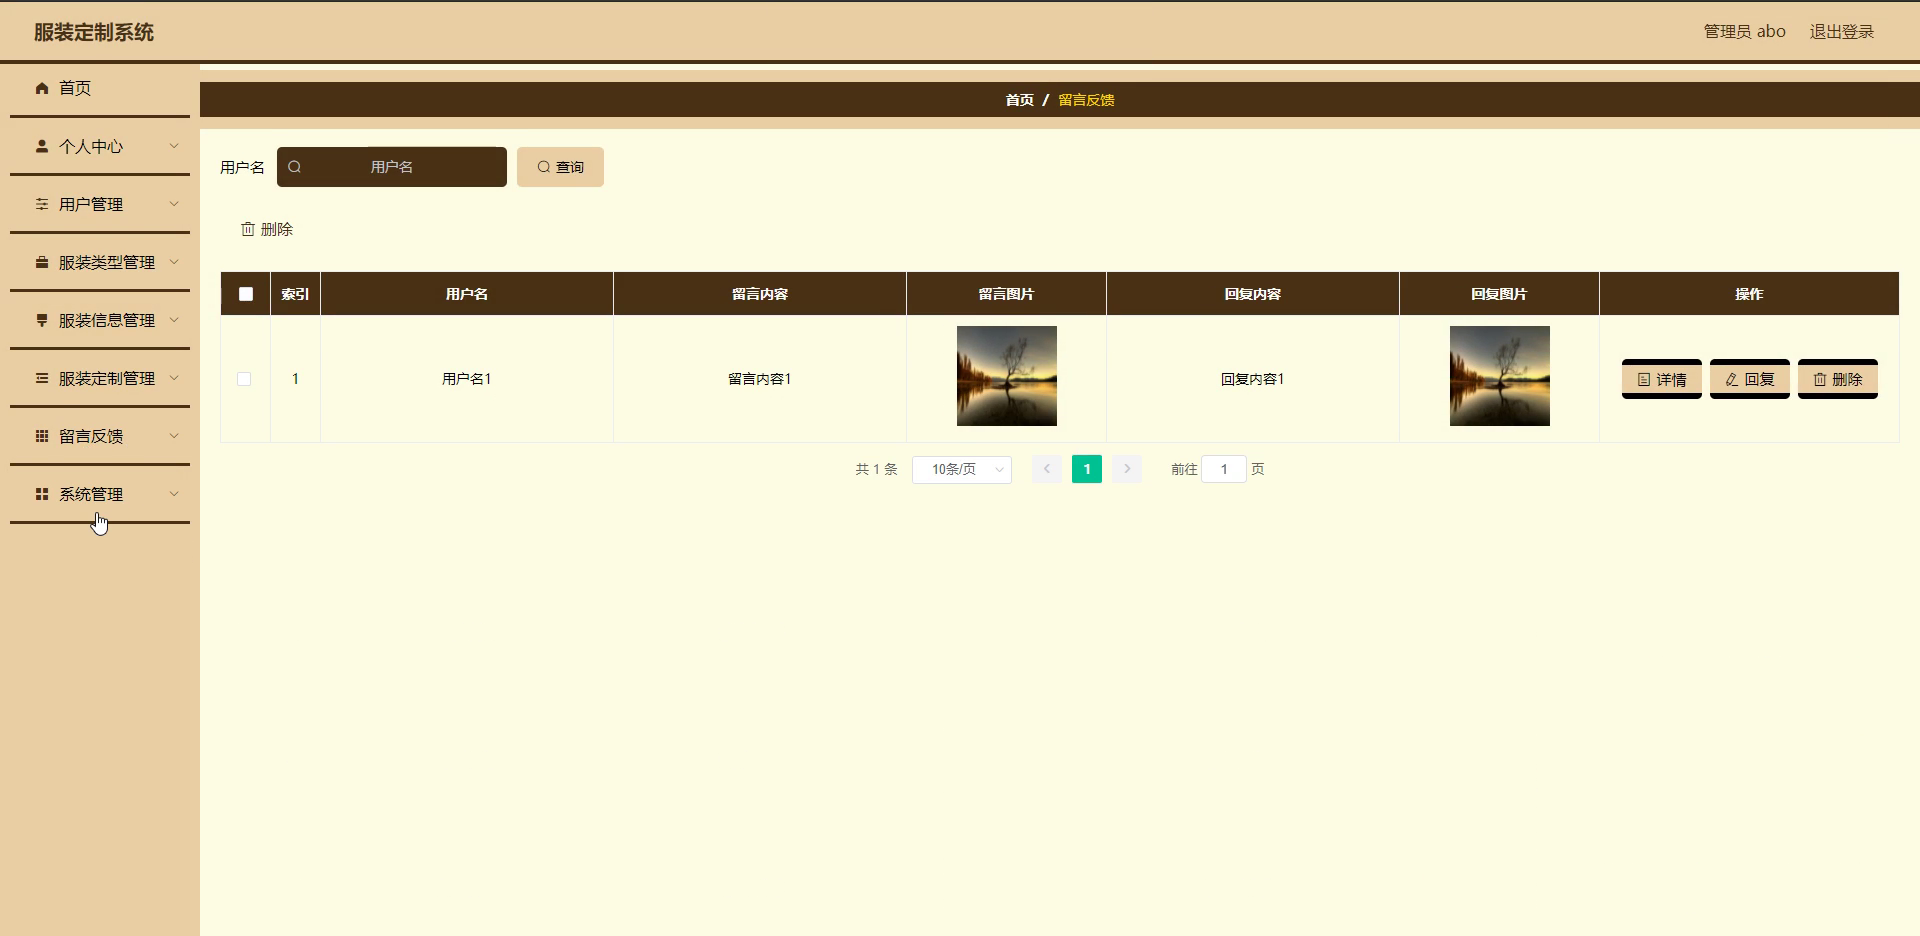
Task: Open the 服装类型管理 menu
Action: click(100, 262)
